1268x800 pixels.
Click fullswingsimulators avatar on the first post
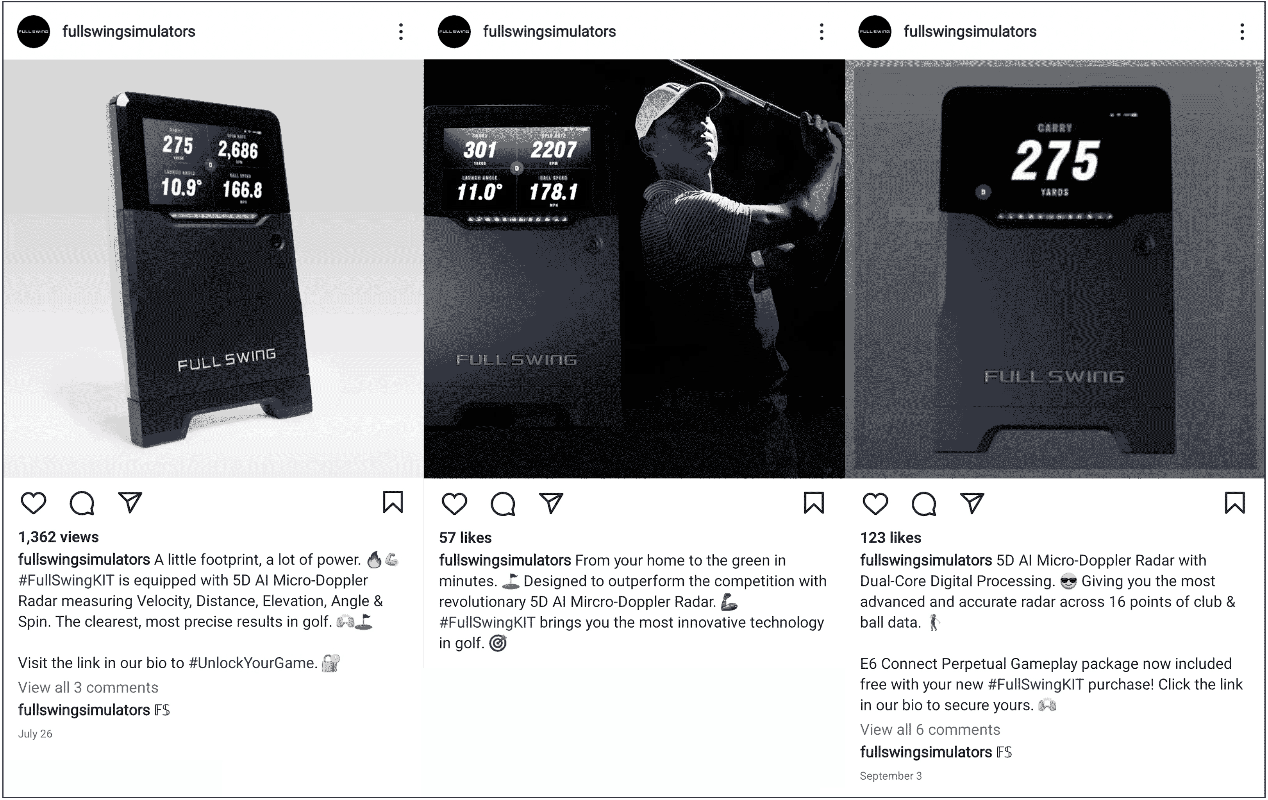click(33, 31)
